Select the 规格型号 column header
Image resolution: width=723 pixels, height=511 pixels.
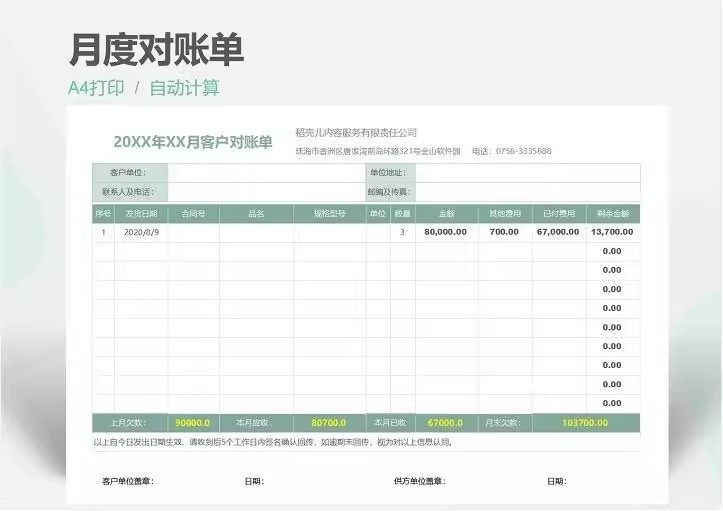coord(330,214)
